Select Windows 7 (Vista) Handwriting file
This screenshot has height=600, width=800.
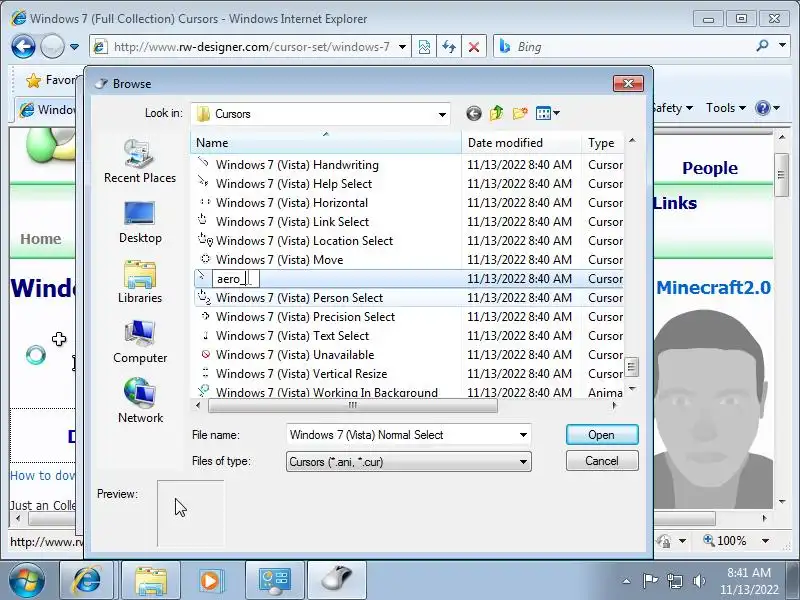click(x=297, y=165)
